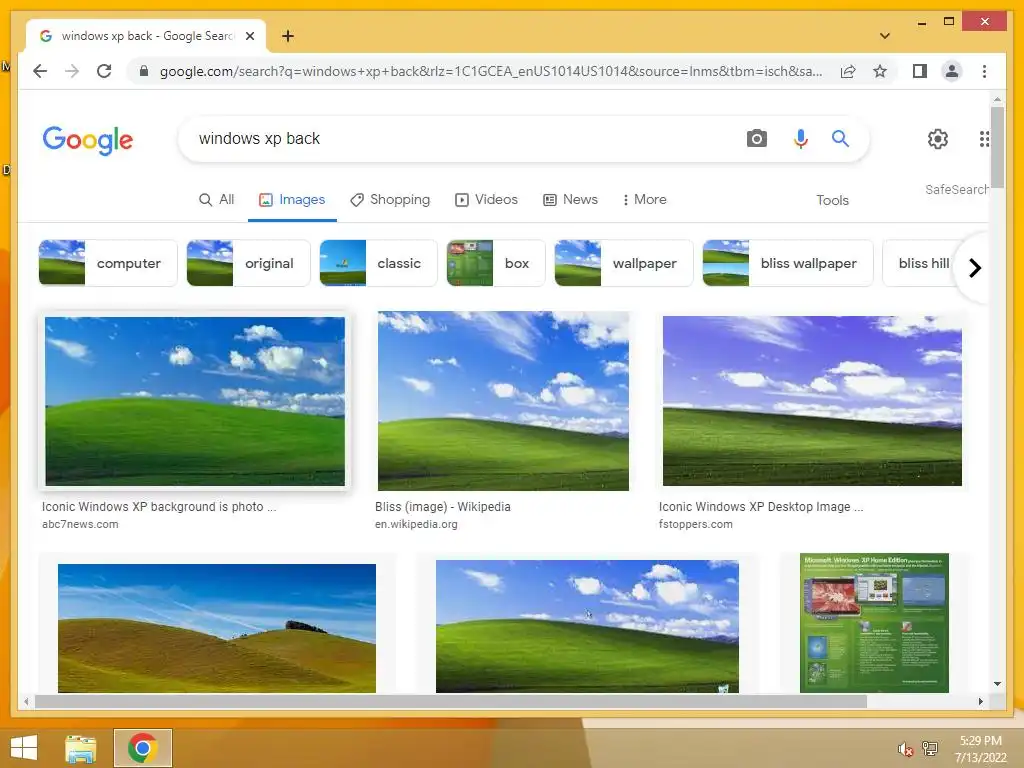The width and height of the screenshot is (1024, 768).
Task: Click the address bar URL
Action: click(x=491, y=71)
